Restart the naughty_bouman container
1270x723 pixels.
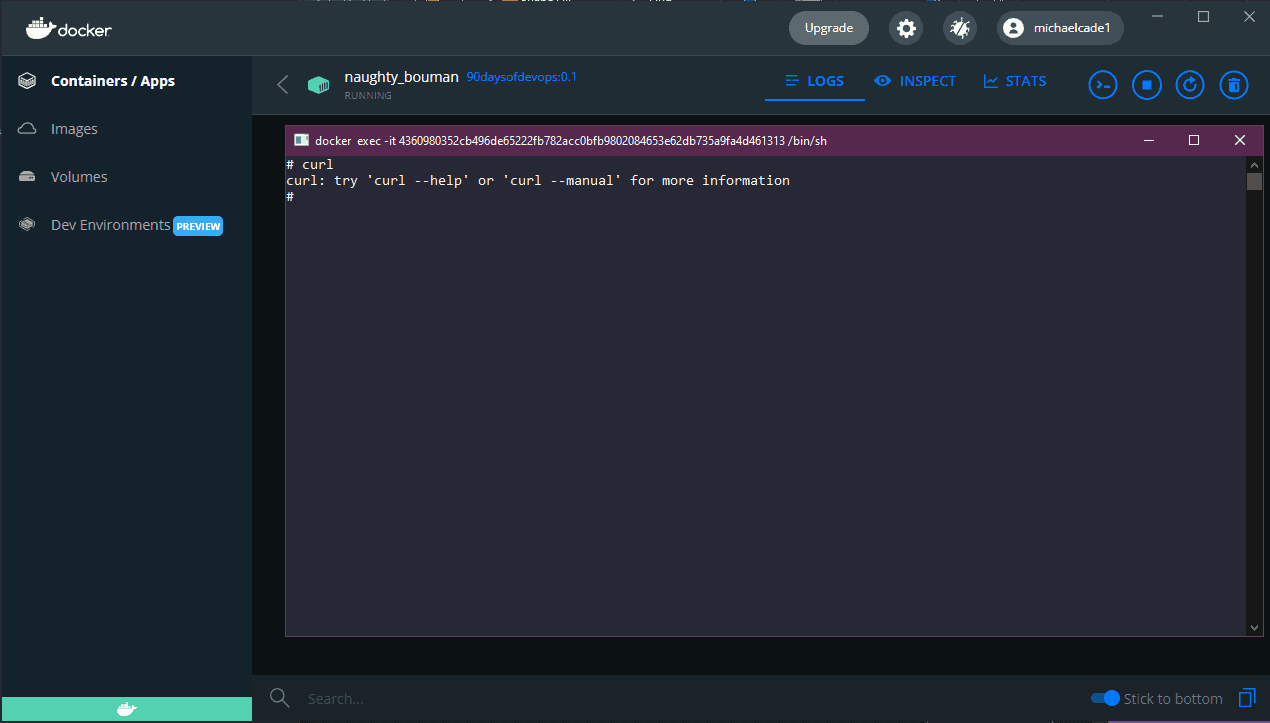(x=1190, y=85)
